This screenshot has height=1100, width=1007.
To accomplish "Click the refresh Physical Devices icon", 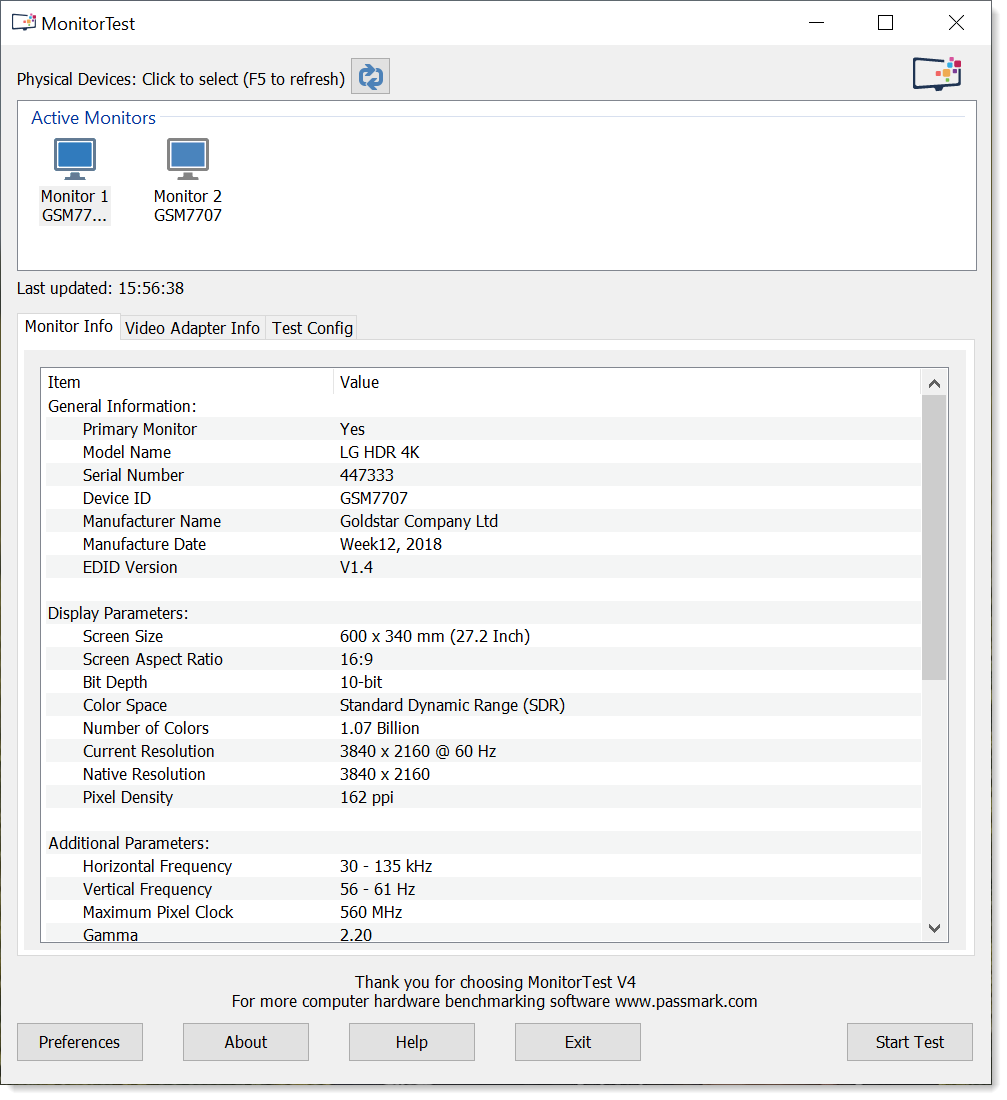I will (x=370, y=76).
